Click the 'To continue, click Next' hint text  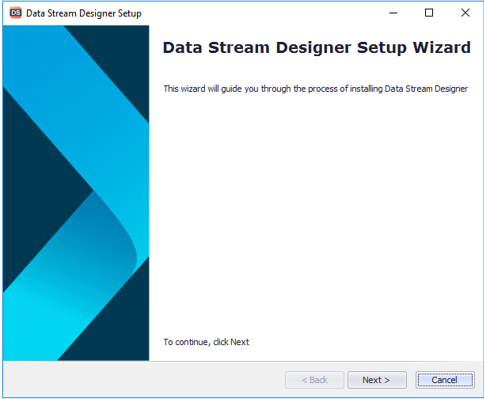tap(206, 342)
